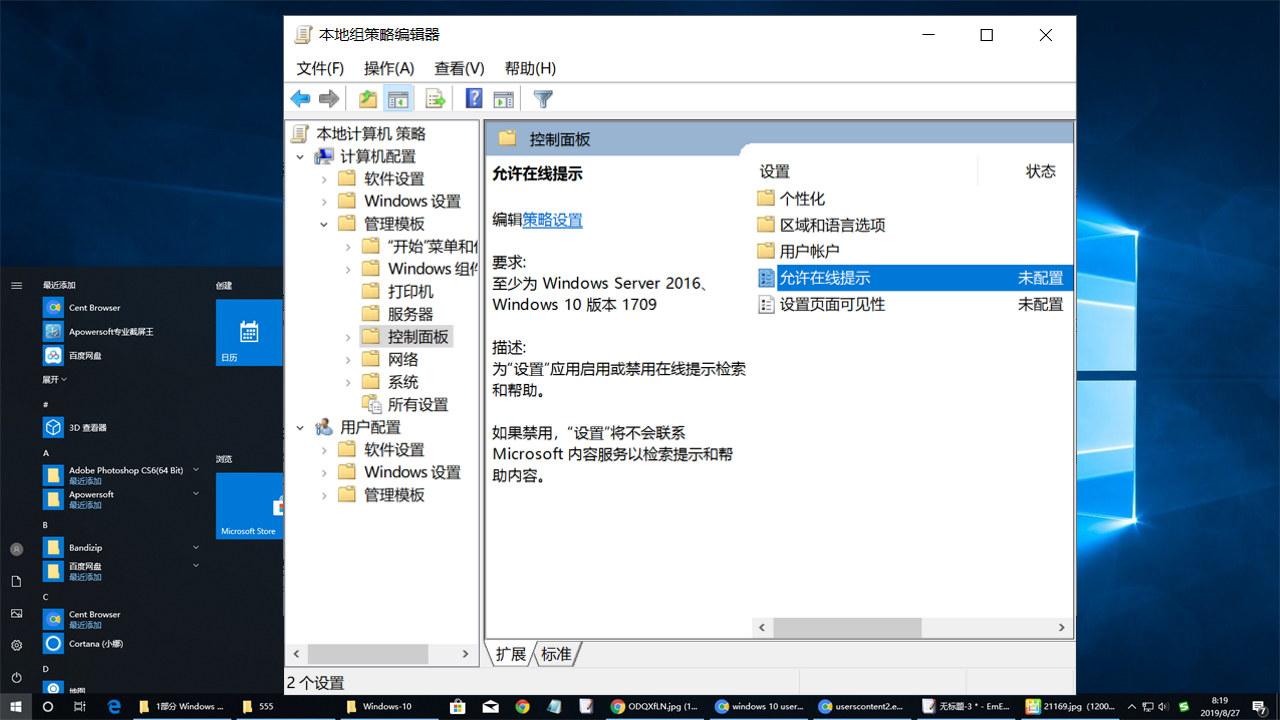Open Help via the blue question mark icon
Viewport: 1280px width, 720px height.
pos(474,99)
